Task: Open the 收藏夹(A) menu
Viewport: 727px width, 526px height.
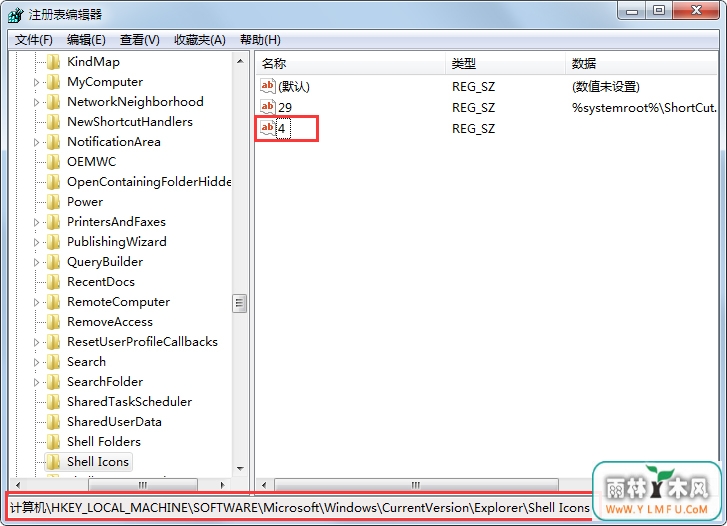Action: pos(200,40)
